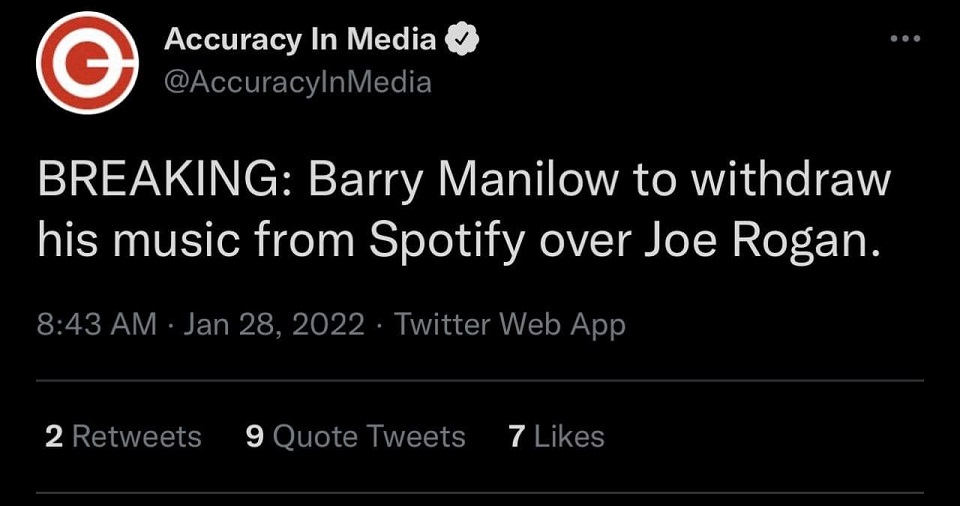Click the number 2 beside Retweets

(x=53, y=436)
